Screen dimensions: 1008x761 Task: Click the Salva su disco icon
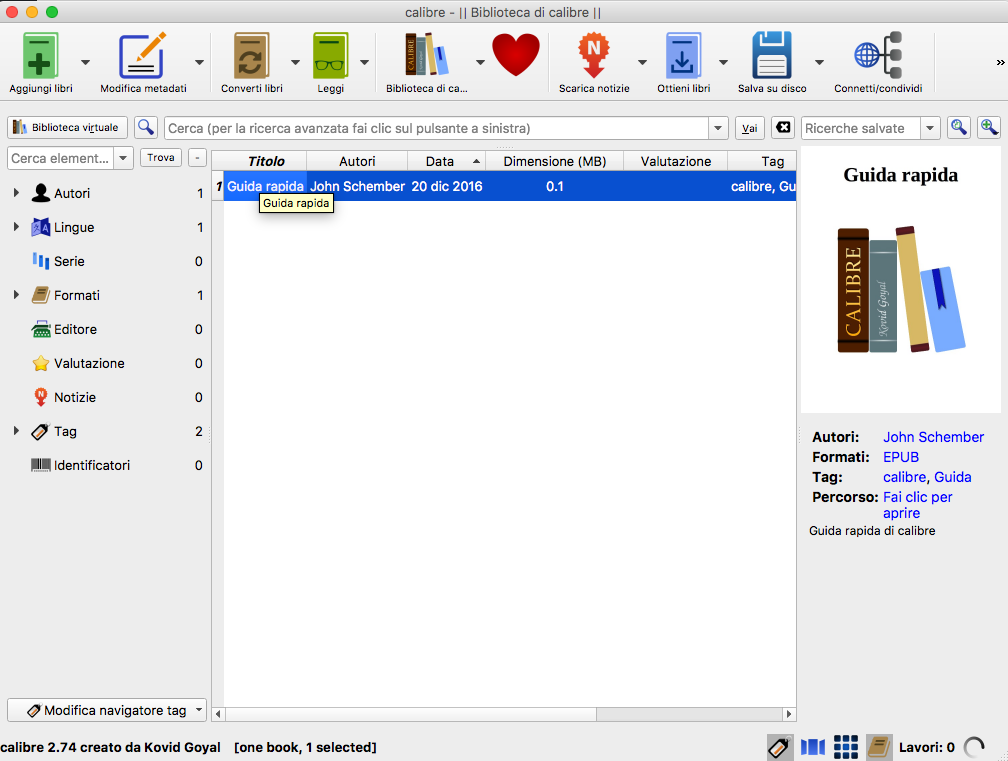coord(772,56)
